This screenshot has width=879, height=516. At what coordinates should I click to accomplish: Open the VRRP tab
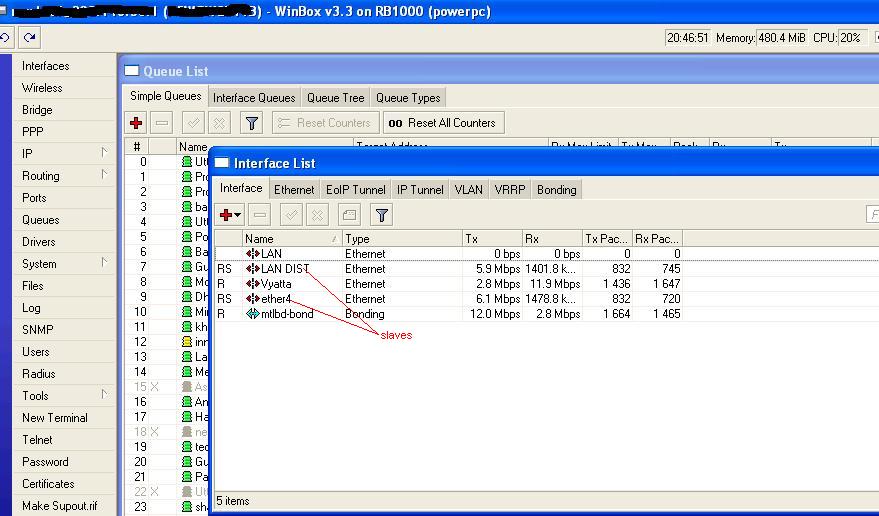[x=510, y=190]
